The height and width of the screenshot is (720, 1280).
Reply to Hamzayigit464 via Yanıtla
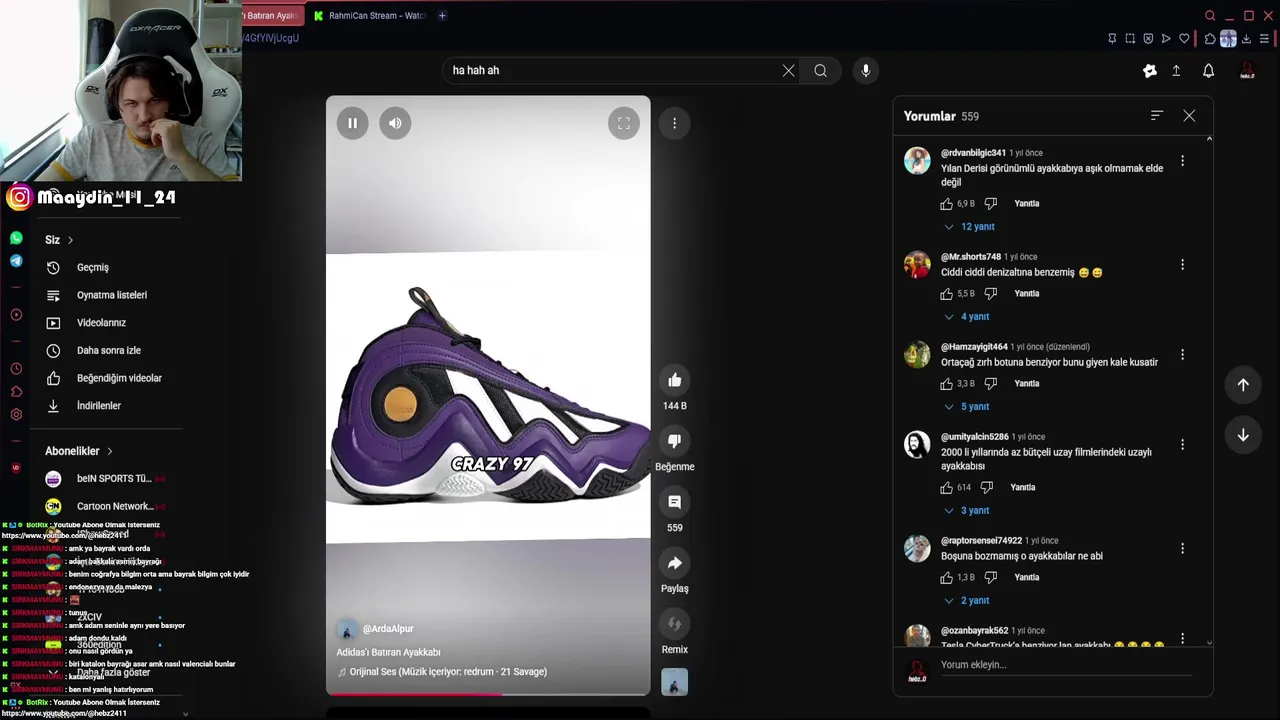[1027, 383]
